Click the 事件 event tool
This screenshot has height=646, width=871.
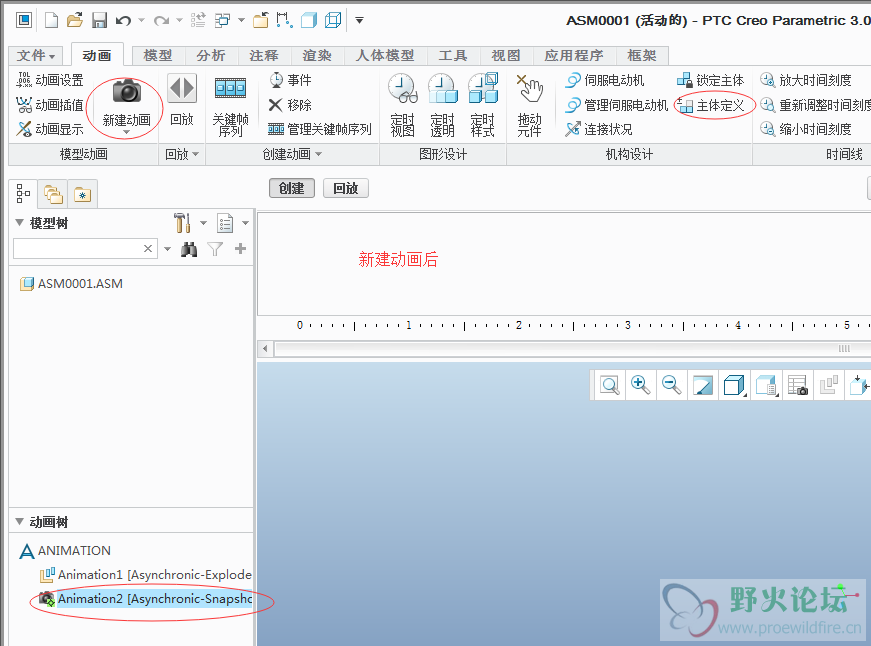click(291, 80)
